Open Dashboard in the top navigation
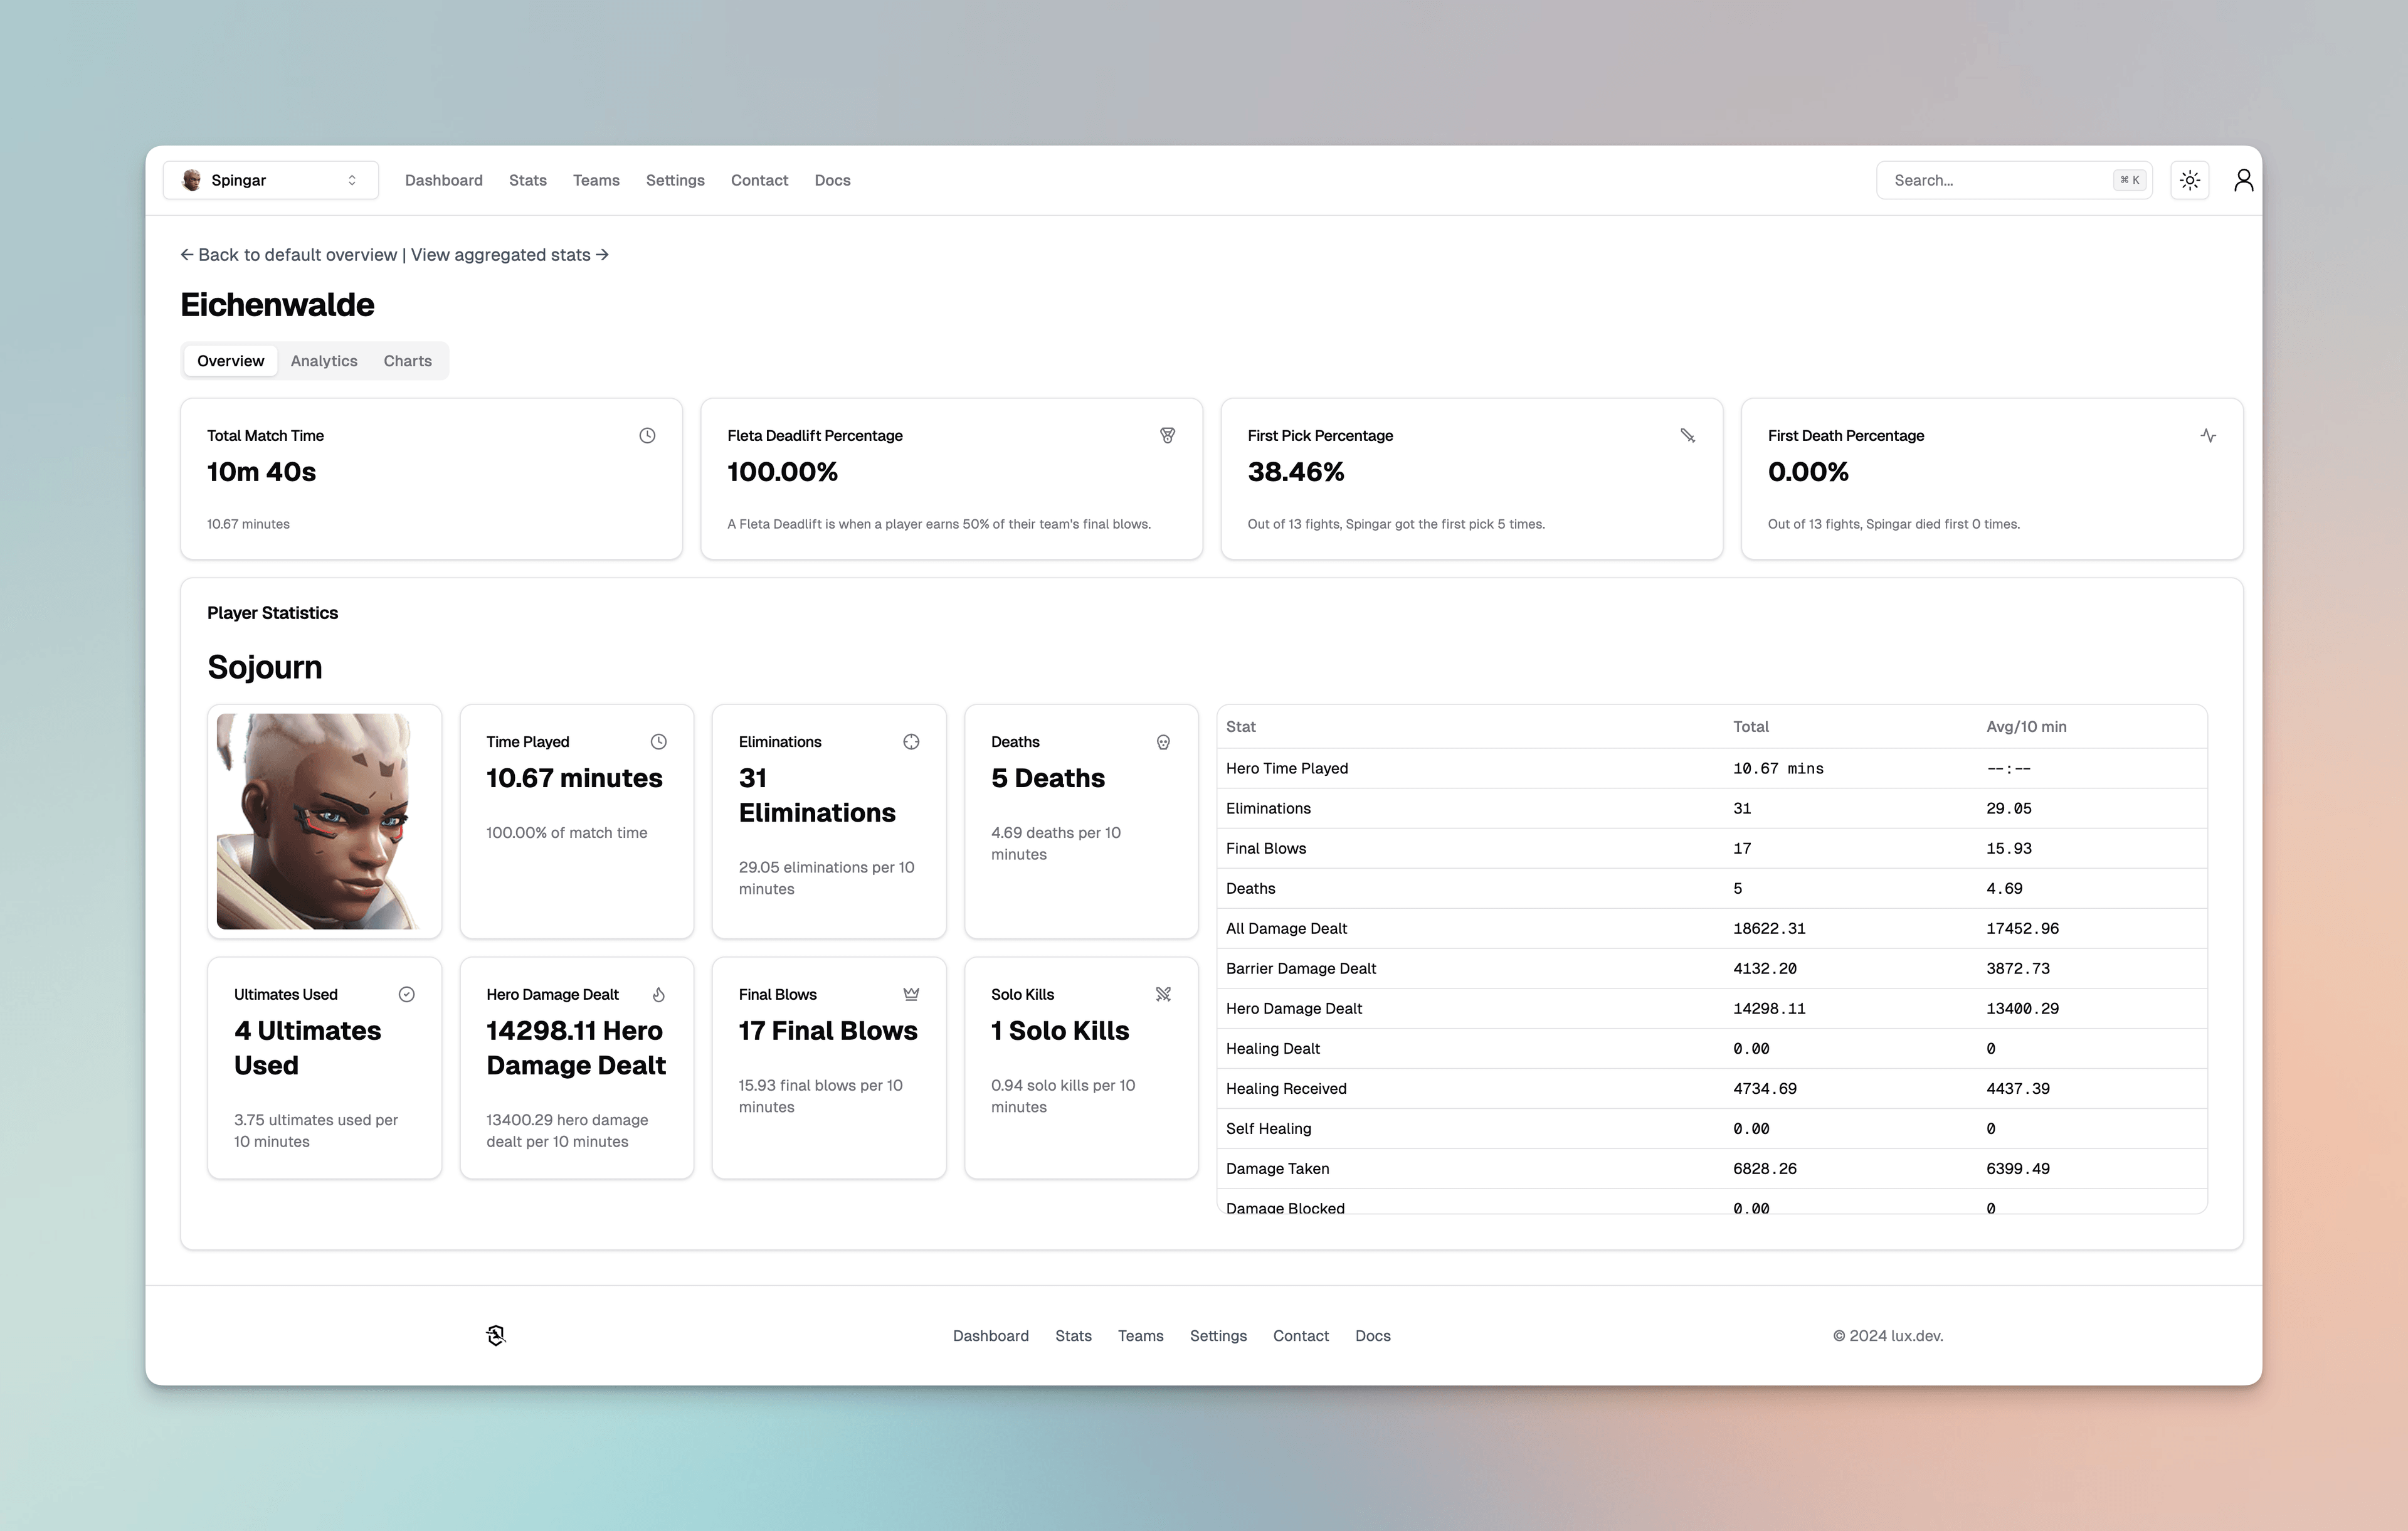2408x1531 pixels. tap(443, 180)
